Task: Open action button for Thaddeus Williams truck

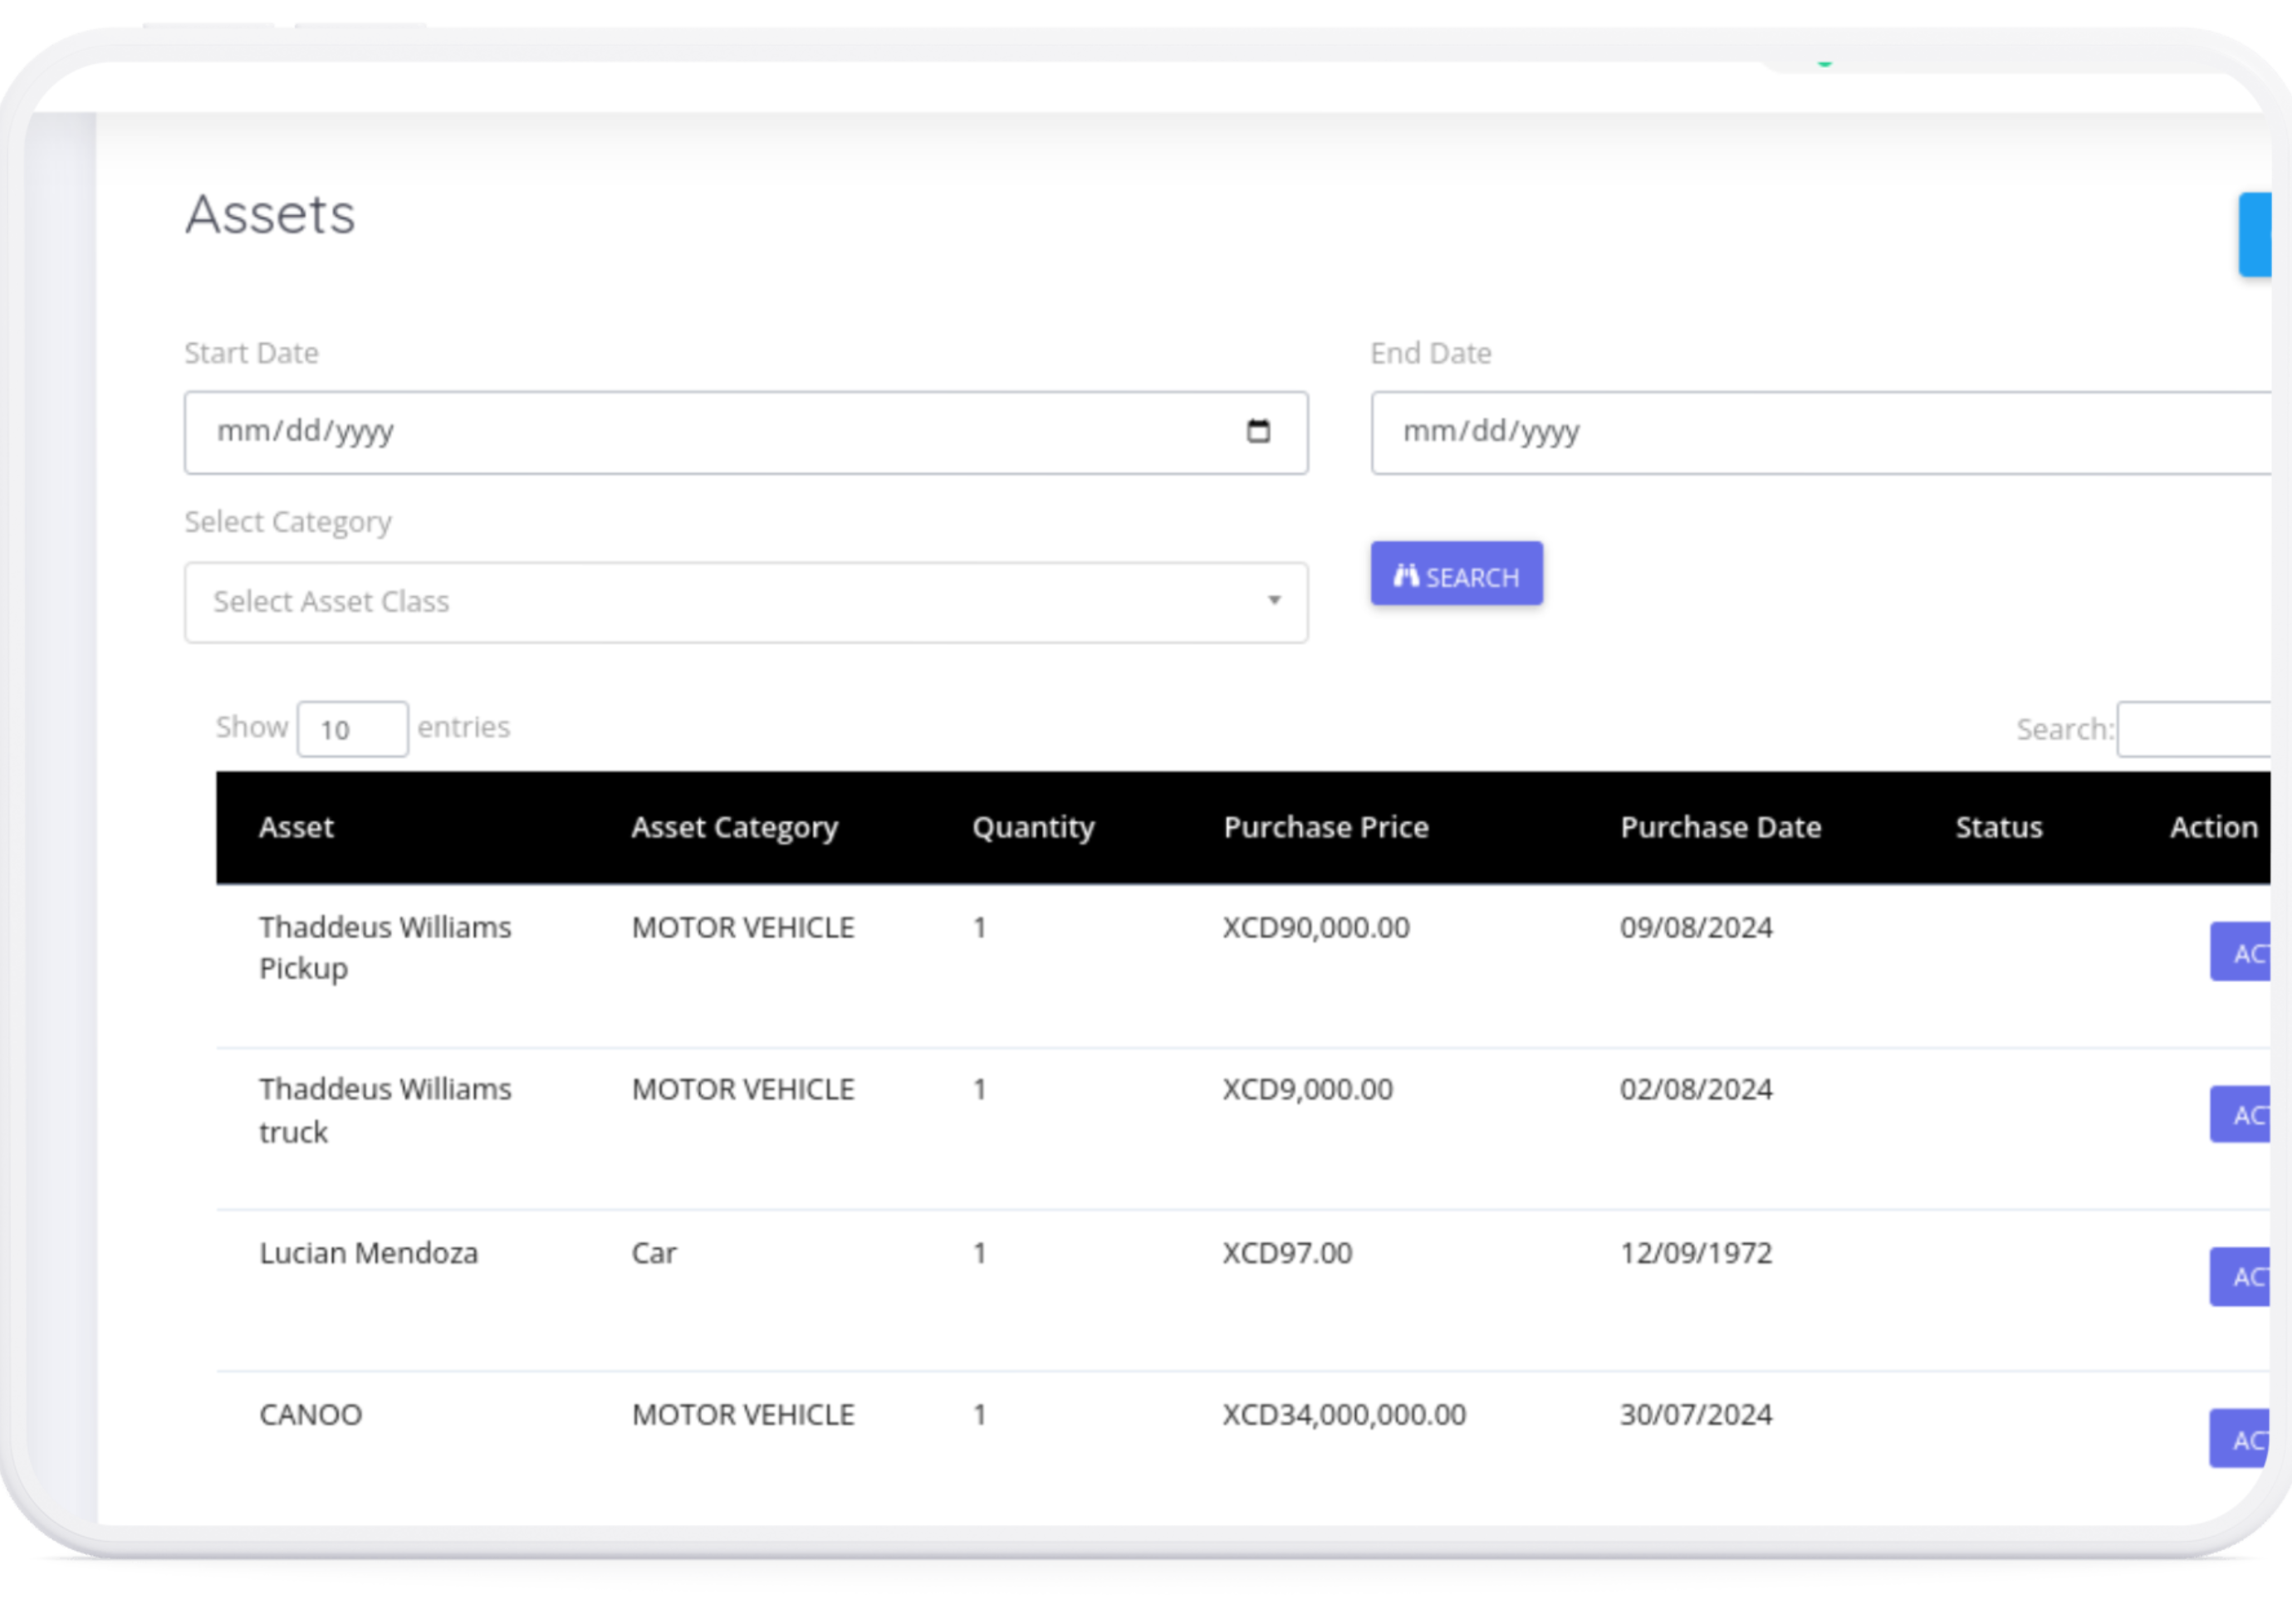Action: 2241,1114
